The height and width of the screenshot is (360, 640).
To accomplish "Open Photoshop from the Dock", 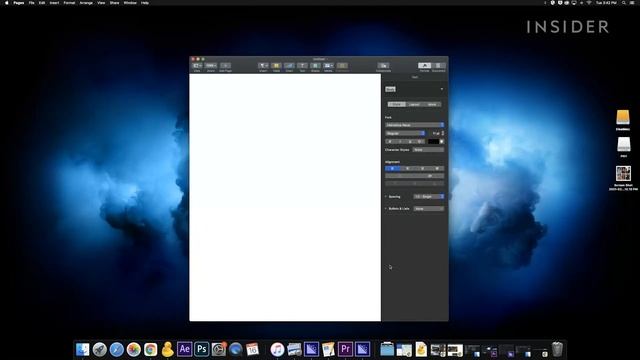I will click(x=202, y=349).
